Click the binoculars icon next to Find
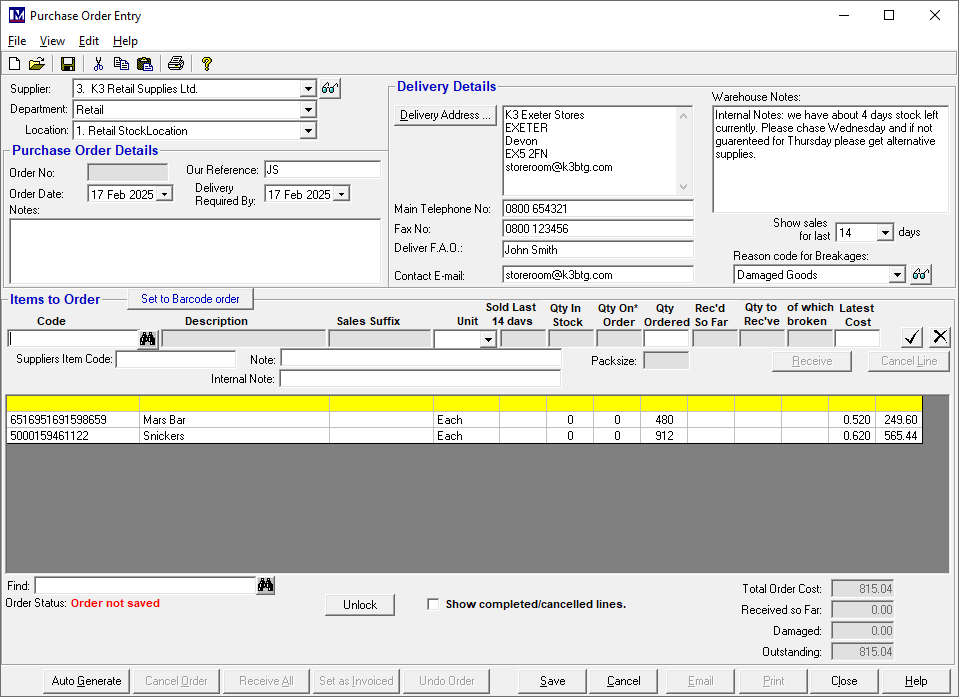Image resolution: width=959 pixels, height=697 pixels. [x=266, y=586]
